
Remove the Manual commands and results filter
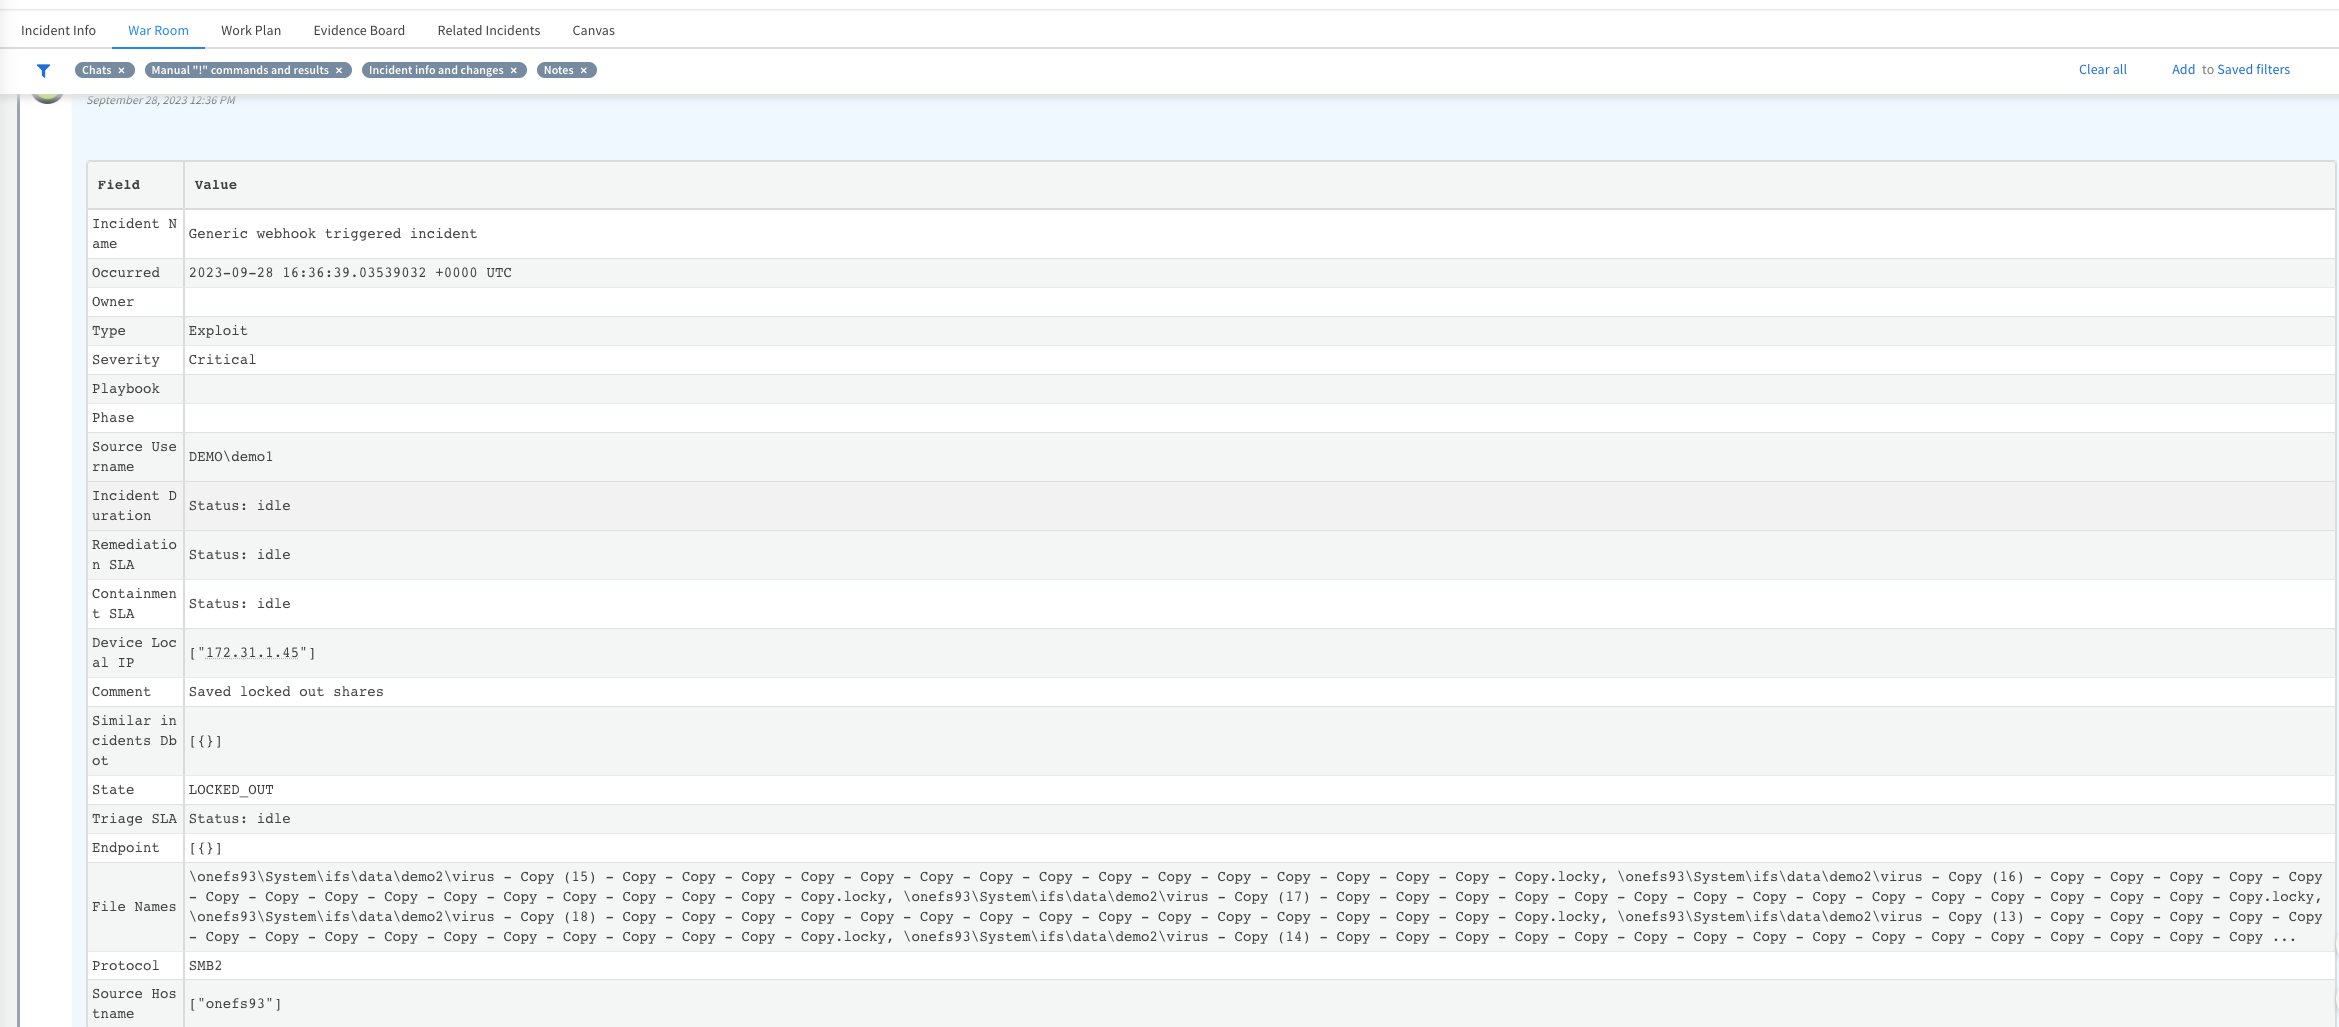click(x=339, y=70)
